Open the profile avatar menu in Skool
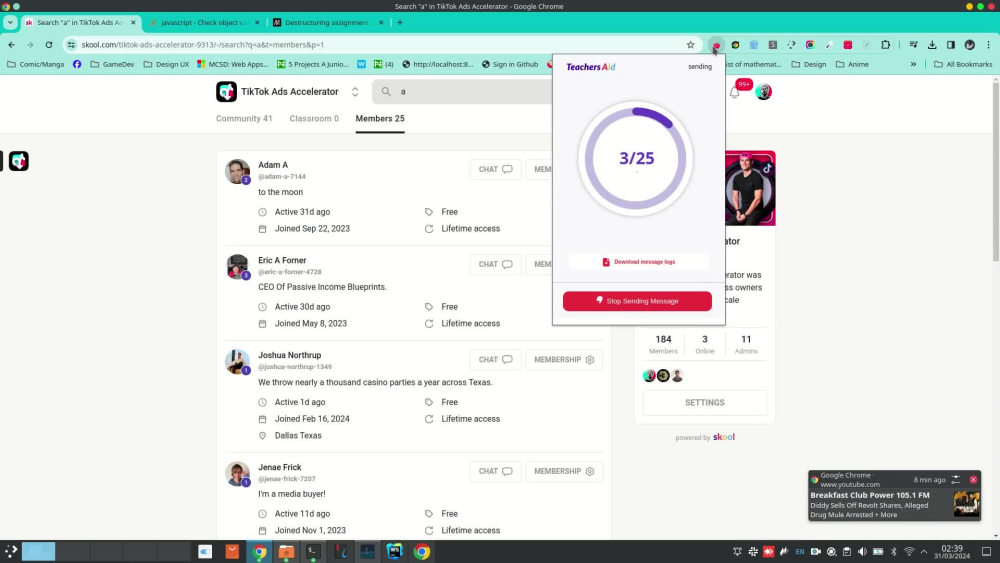 [x=763, y=92]
